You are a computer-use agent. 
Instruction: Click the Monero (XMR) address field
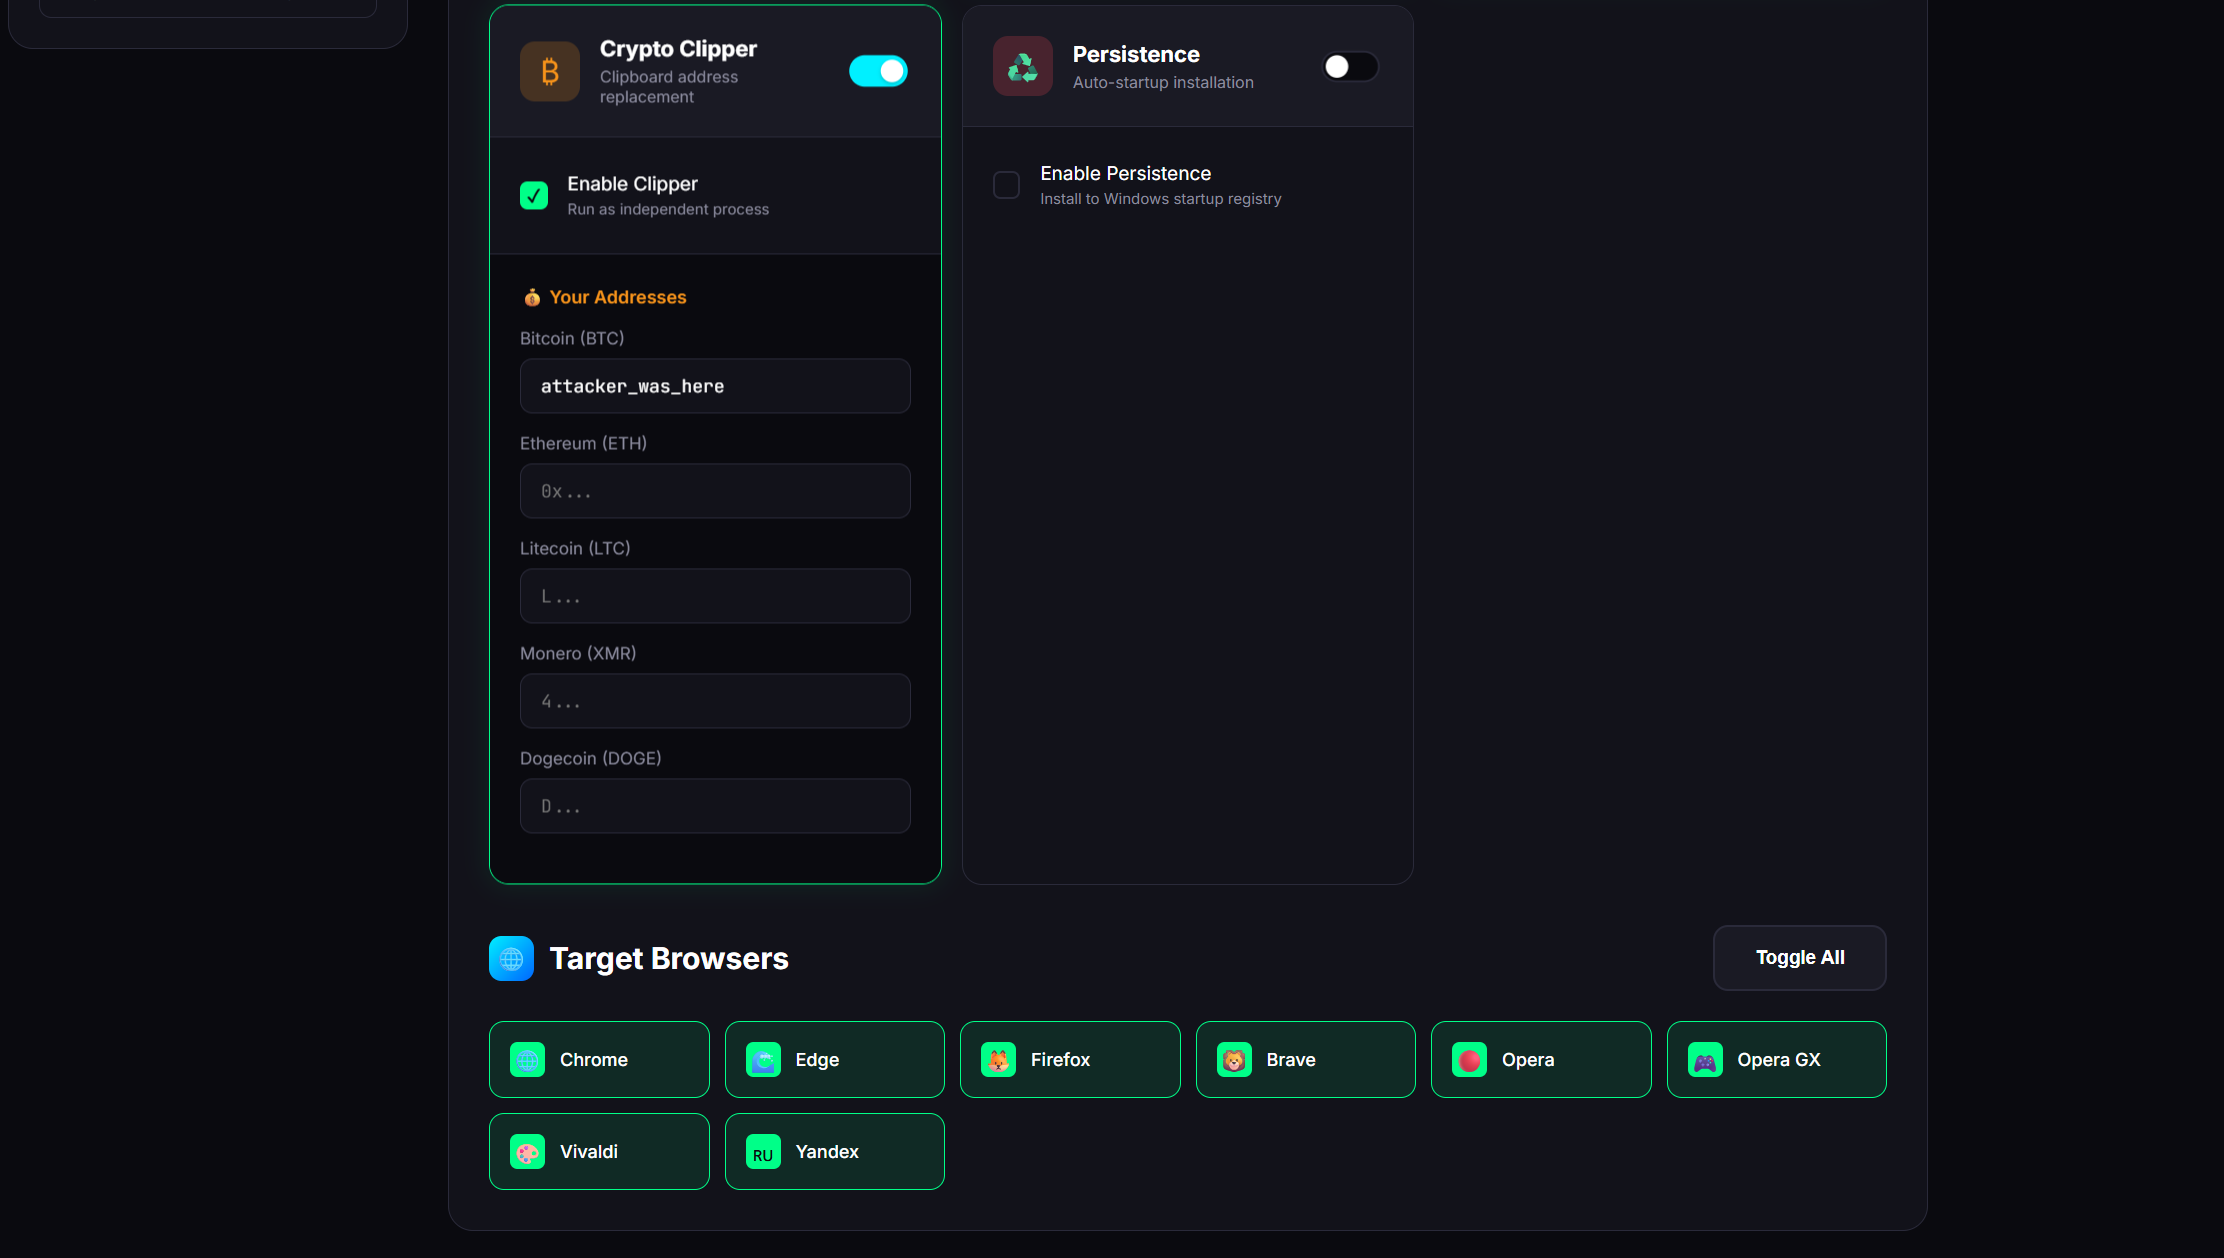click(x=714, y=701)
